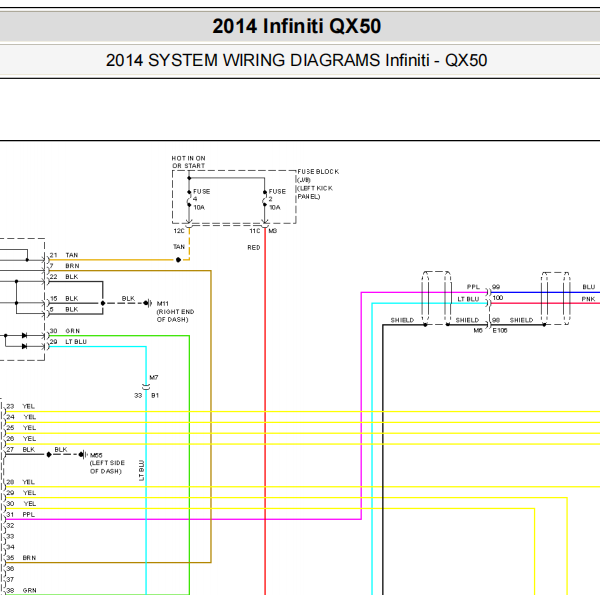Viewport: 600px width, 595px height.
Task: Click the 'E106' connector label
Action: pos(500,331)
